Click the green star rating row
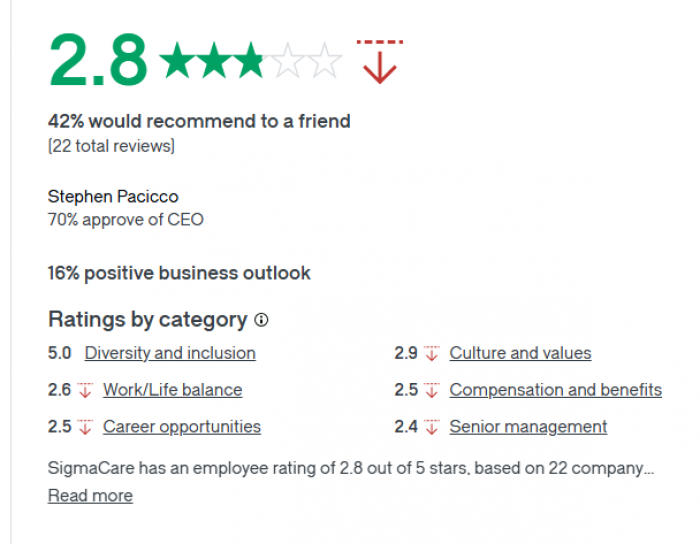The width and height of the screenshot is (700, 544). tap(250, 62)
